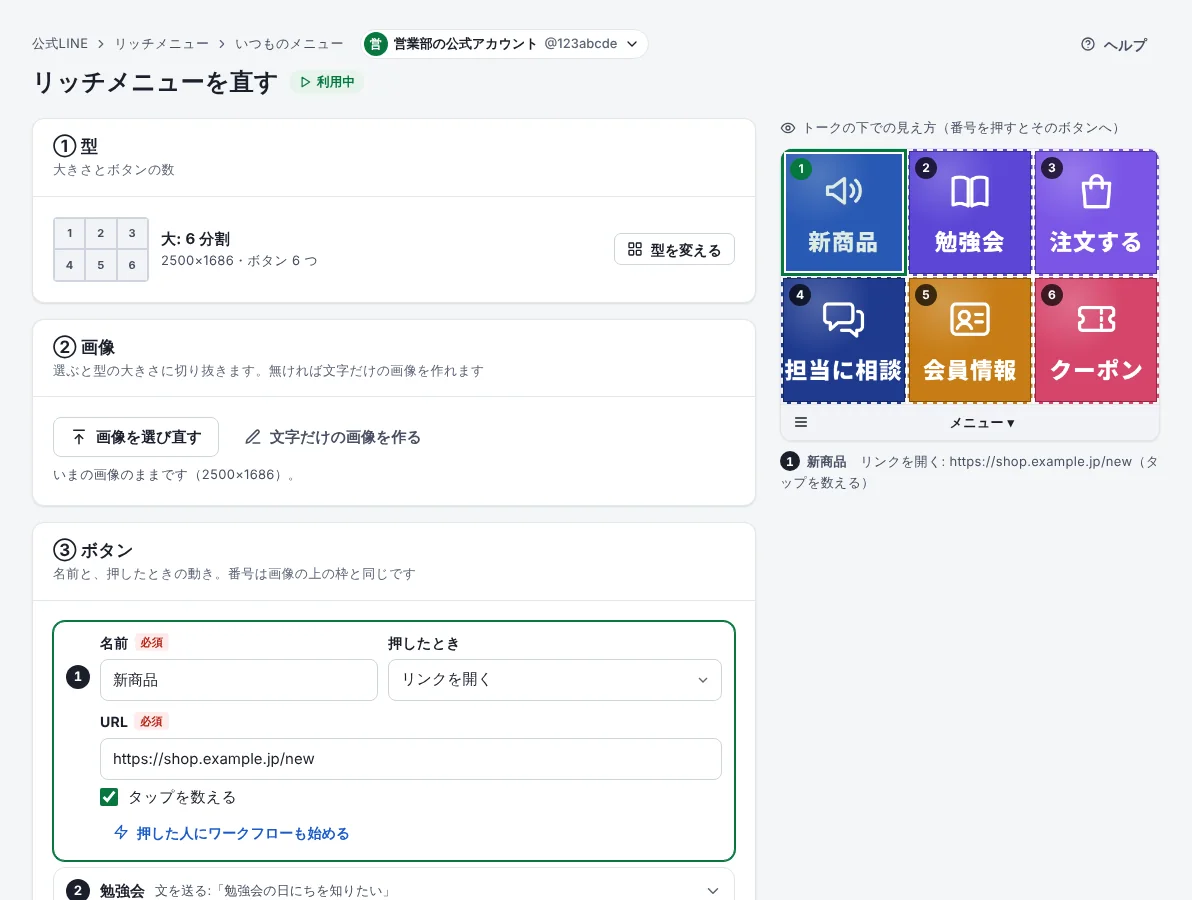Select the 会員情報 tile label in preview
The width and height of the screenshot is (1192, 900).
click(969, 370)
